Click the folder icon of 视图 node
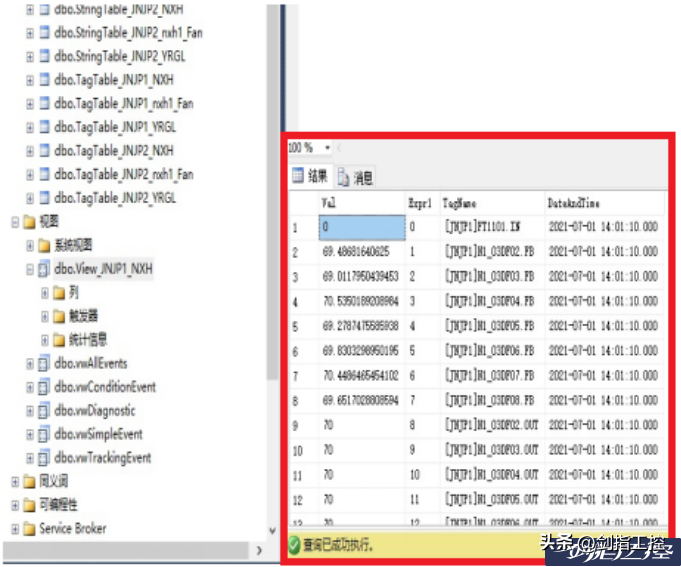This screenshot has width=681, height=567. tap(29, 222)
